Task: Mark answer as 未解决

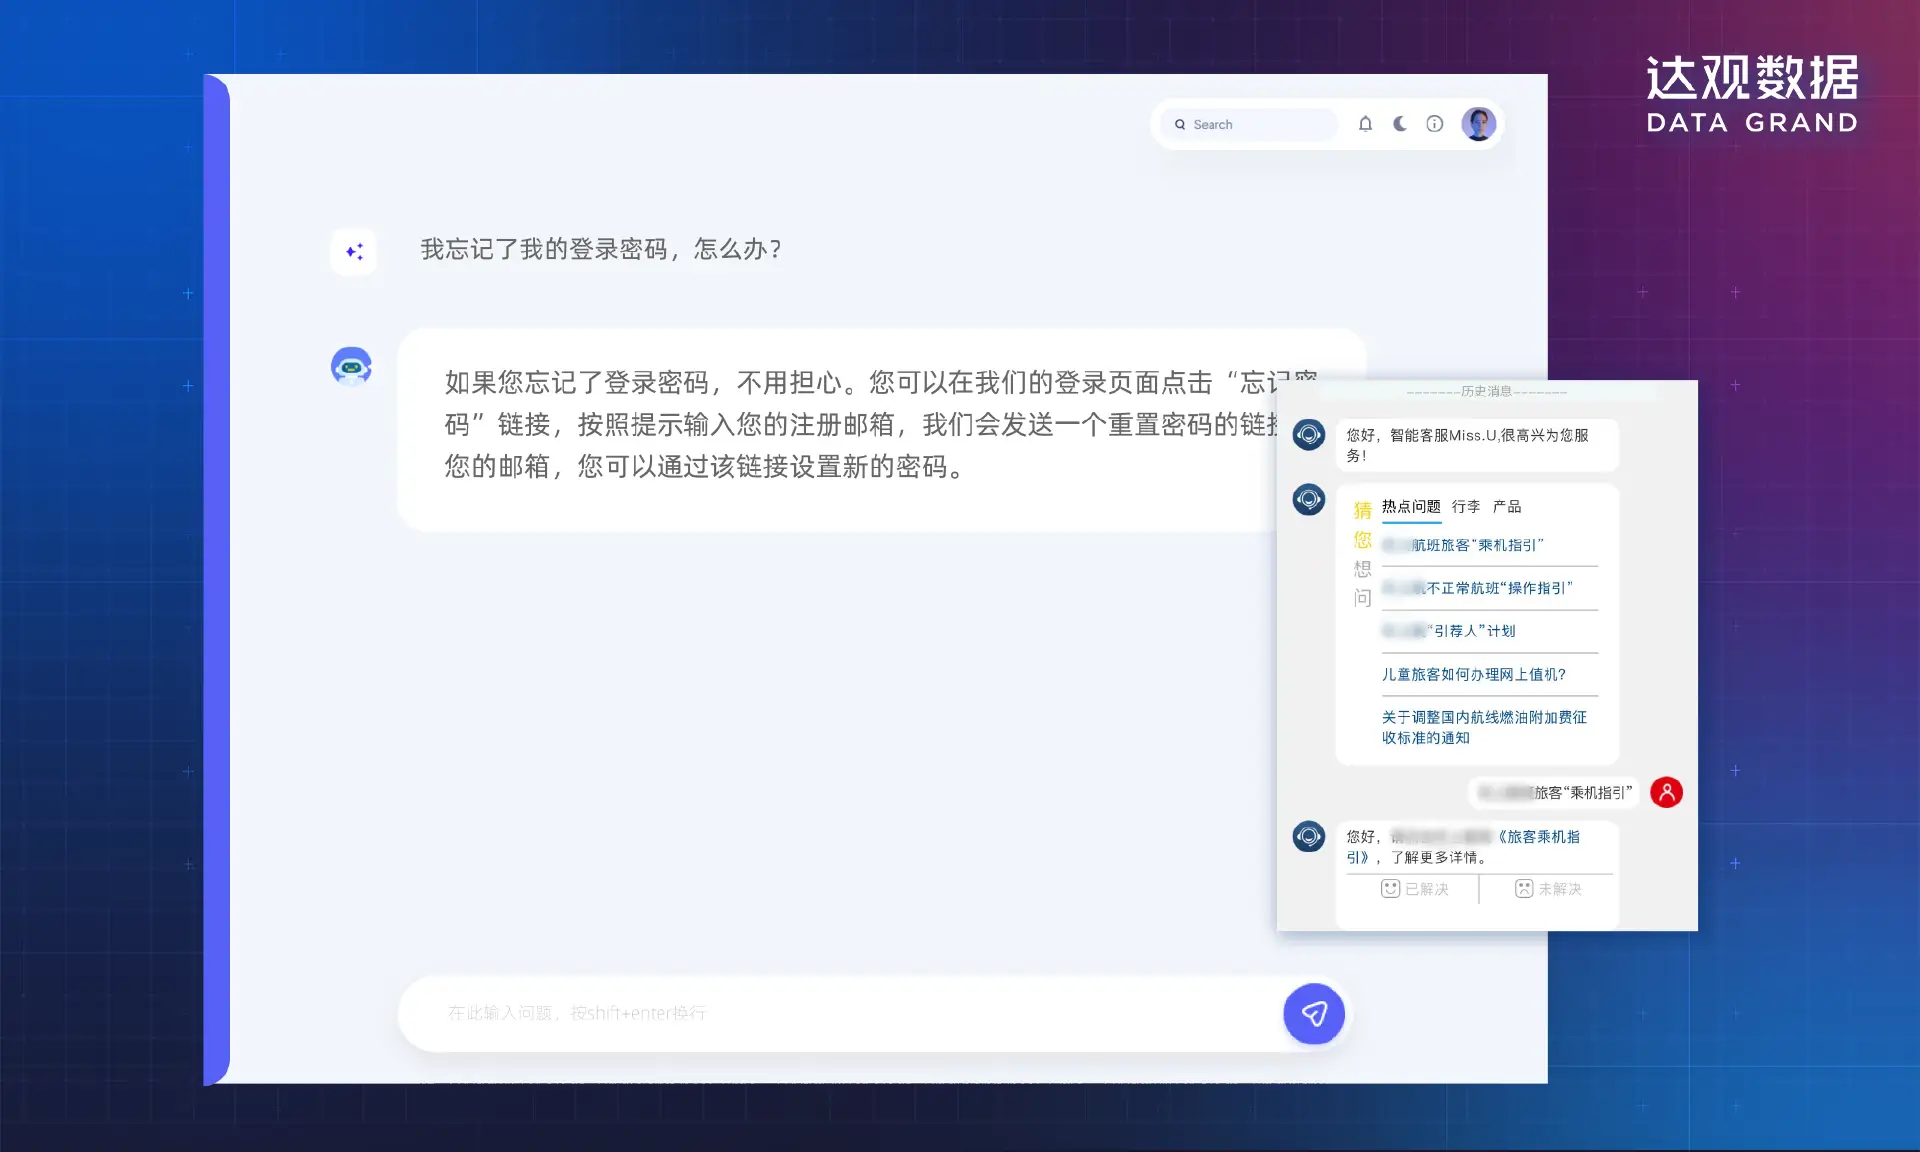Action: pos(1548,889)
